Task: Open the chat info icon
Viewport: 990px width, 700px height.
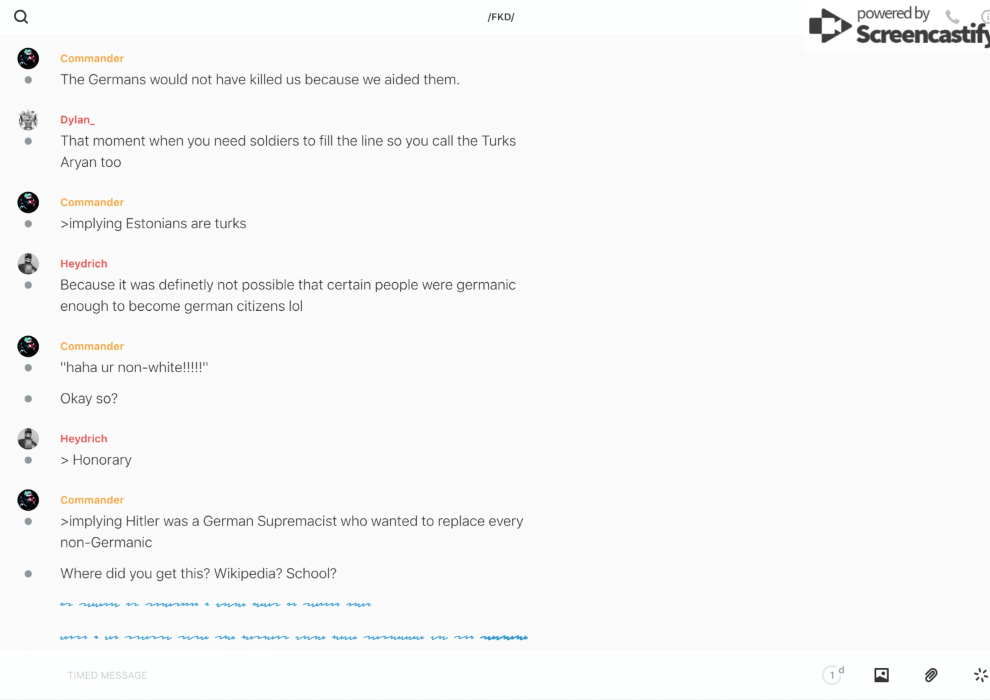Action: coord(984,17)
